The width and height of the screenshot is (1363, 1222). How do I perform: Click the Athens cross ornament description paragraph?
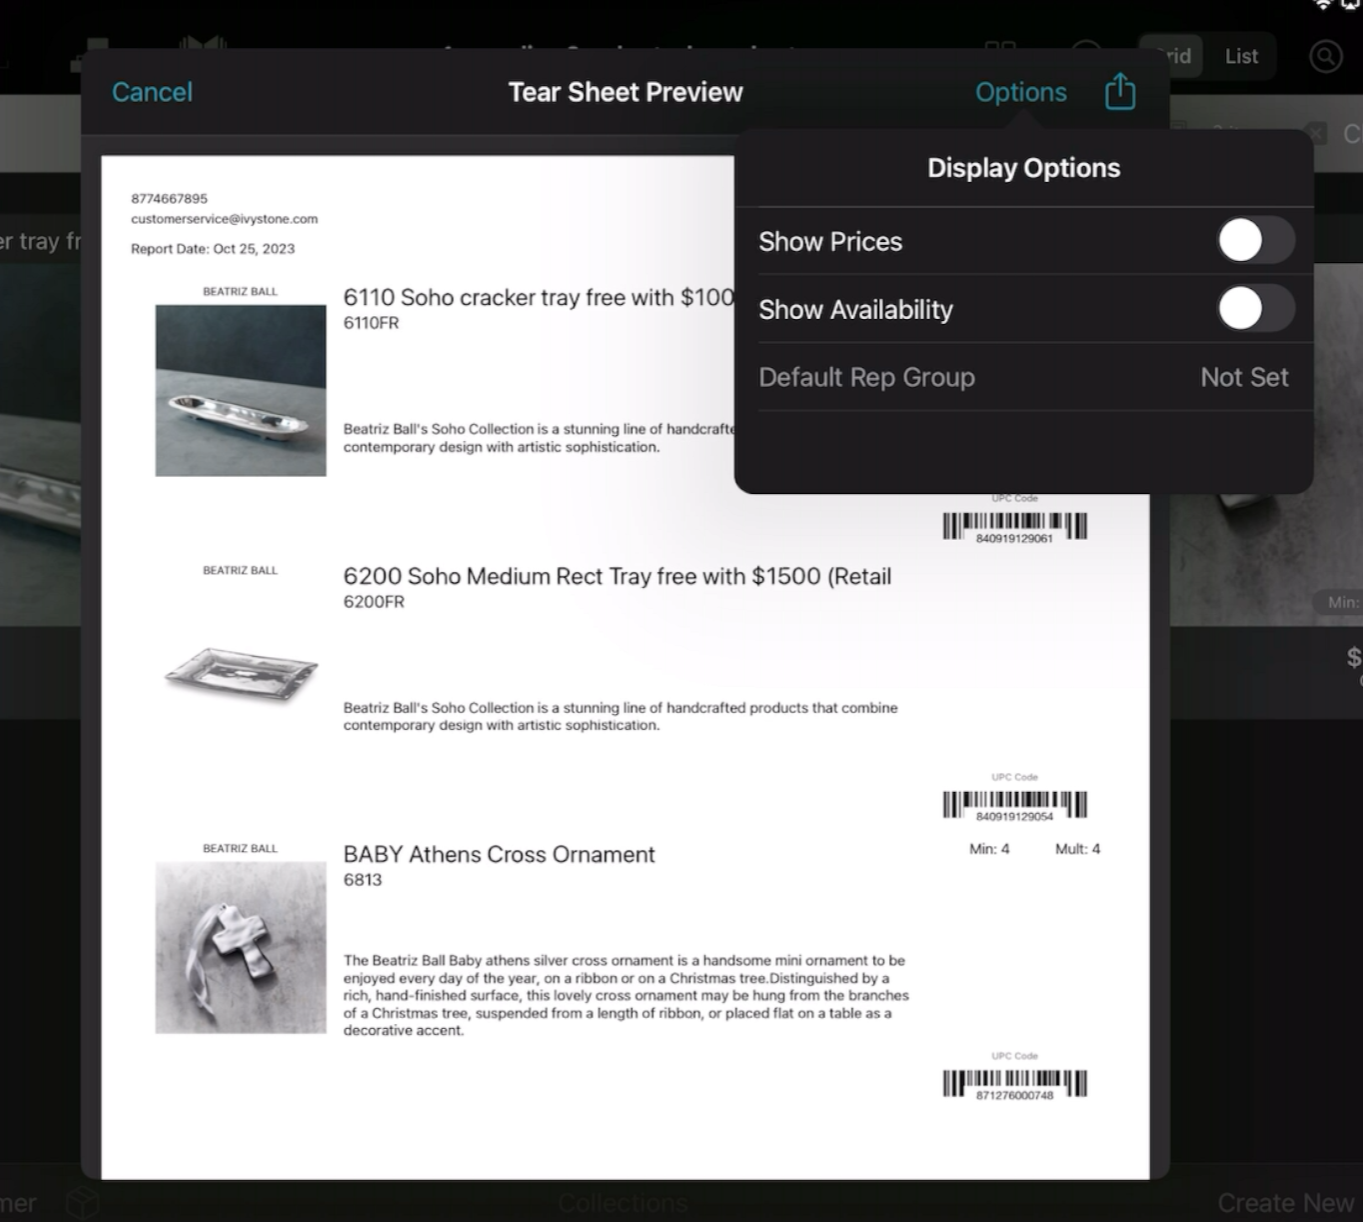tap(626, 995)
